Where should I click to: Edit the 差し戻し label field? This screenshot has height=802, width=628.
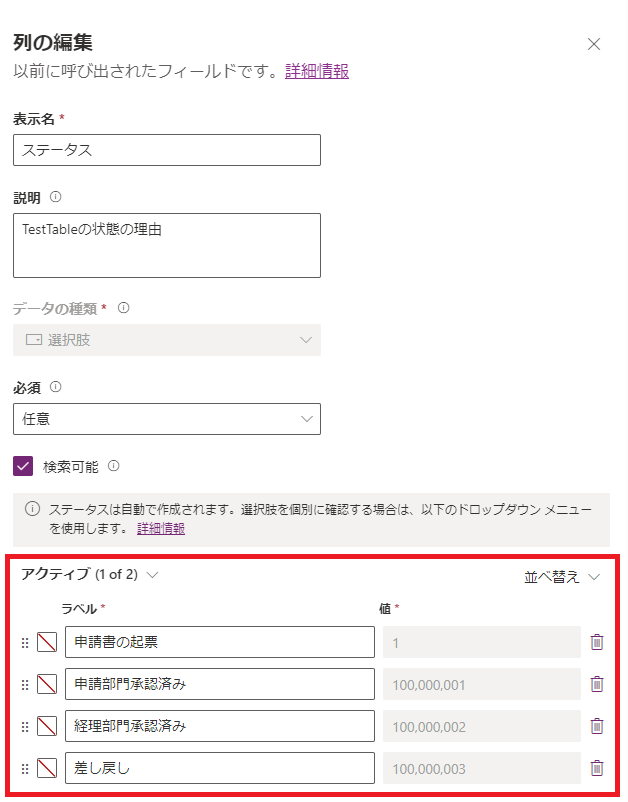coord(220,768)
